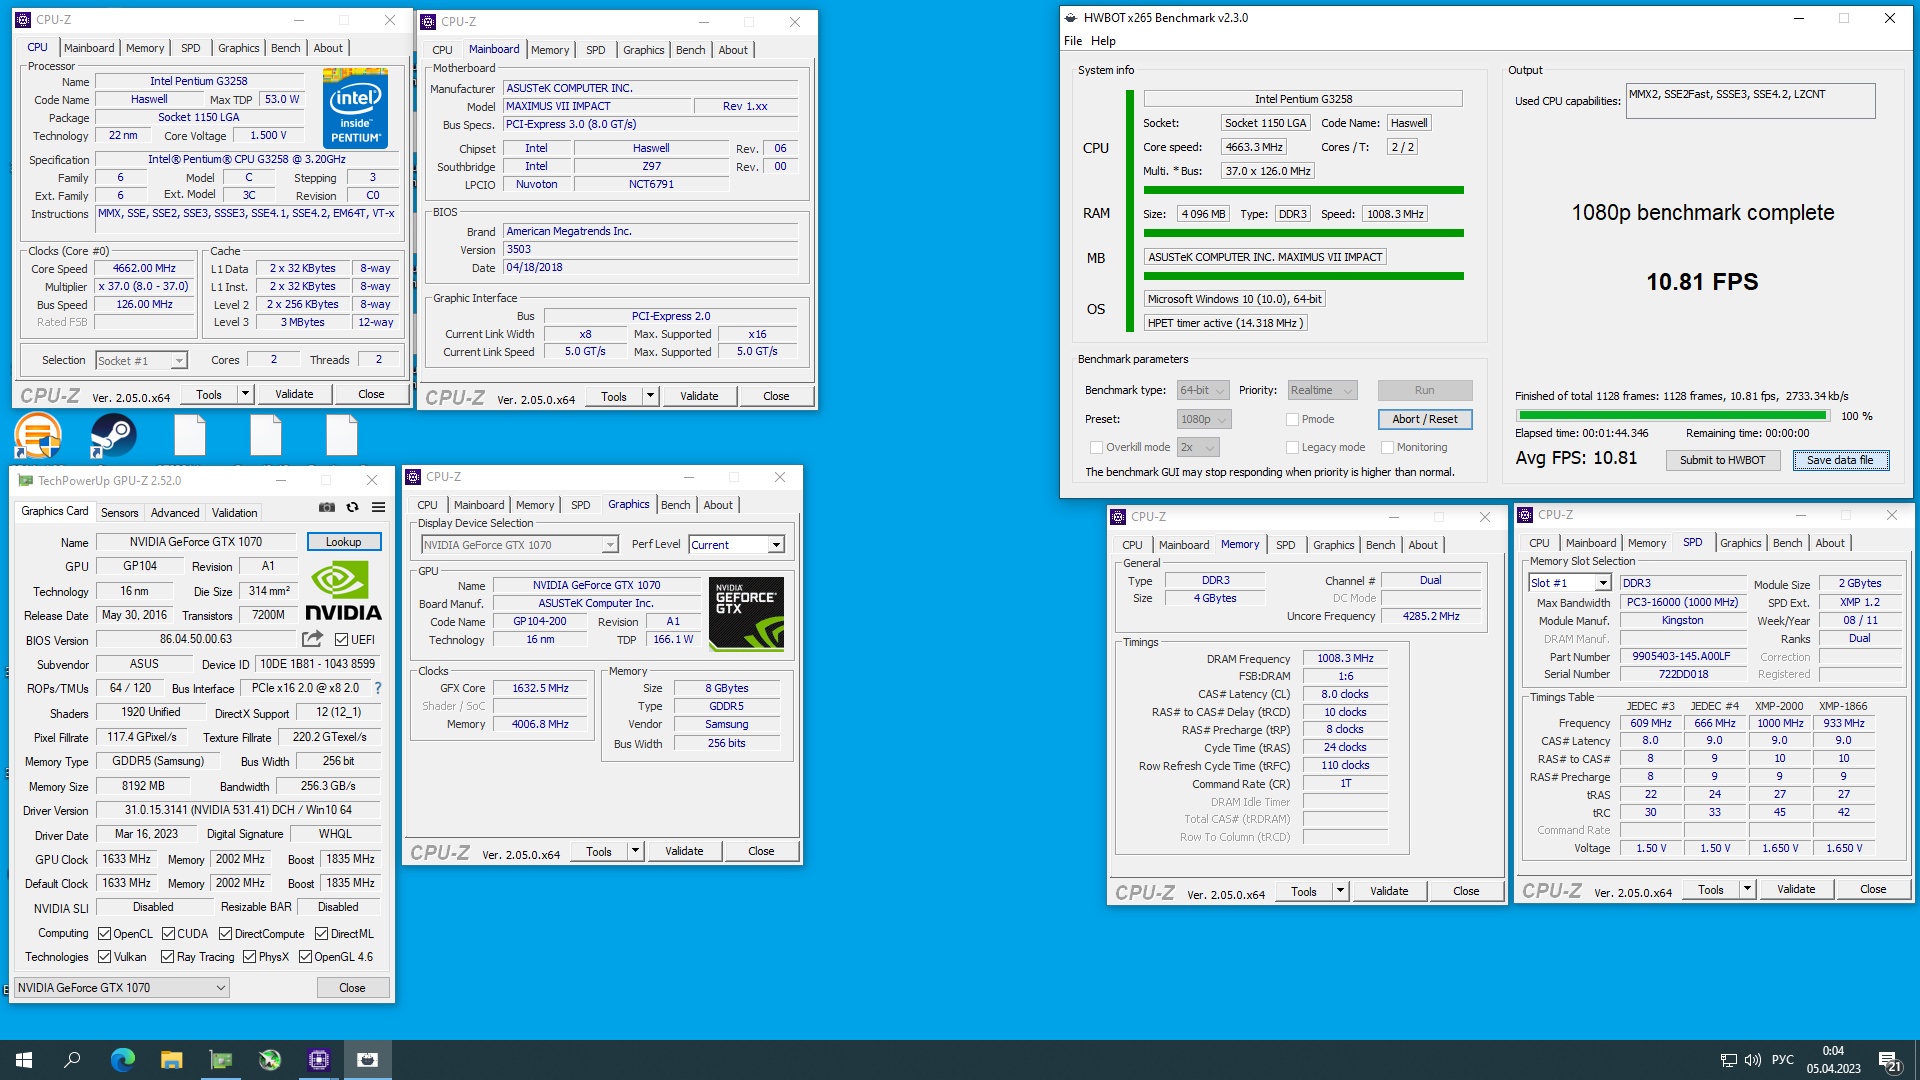This screenshot has width=1920, height=1080.
Task: Expand Tools arrow in CPU-Z Memory window
Action: click(x=1340, y=891)
